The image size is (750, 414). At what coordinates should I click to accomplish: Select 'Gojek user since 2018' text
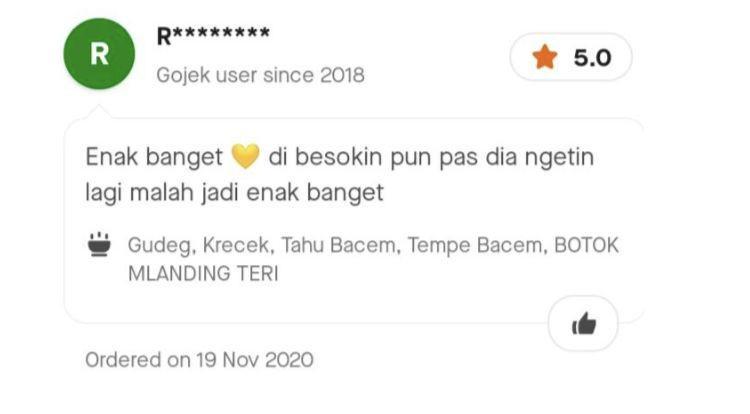[261, 75]
